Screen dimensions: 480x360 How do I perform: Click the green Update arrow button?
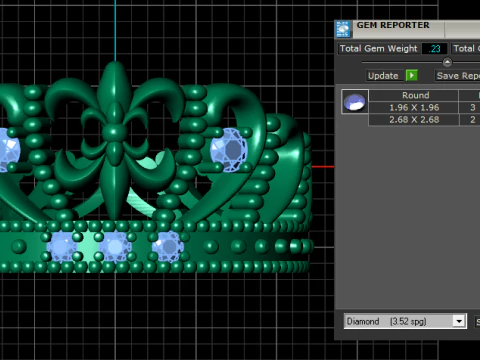tap(412, 75)
